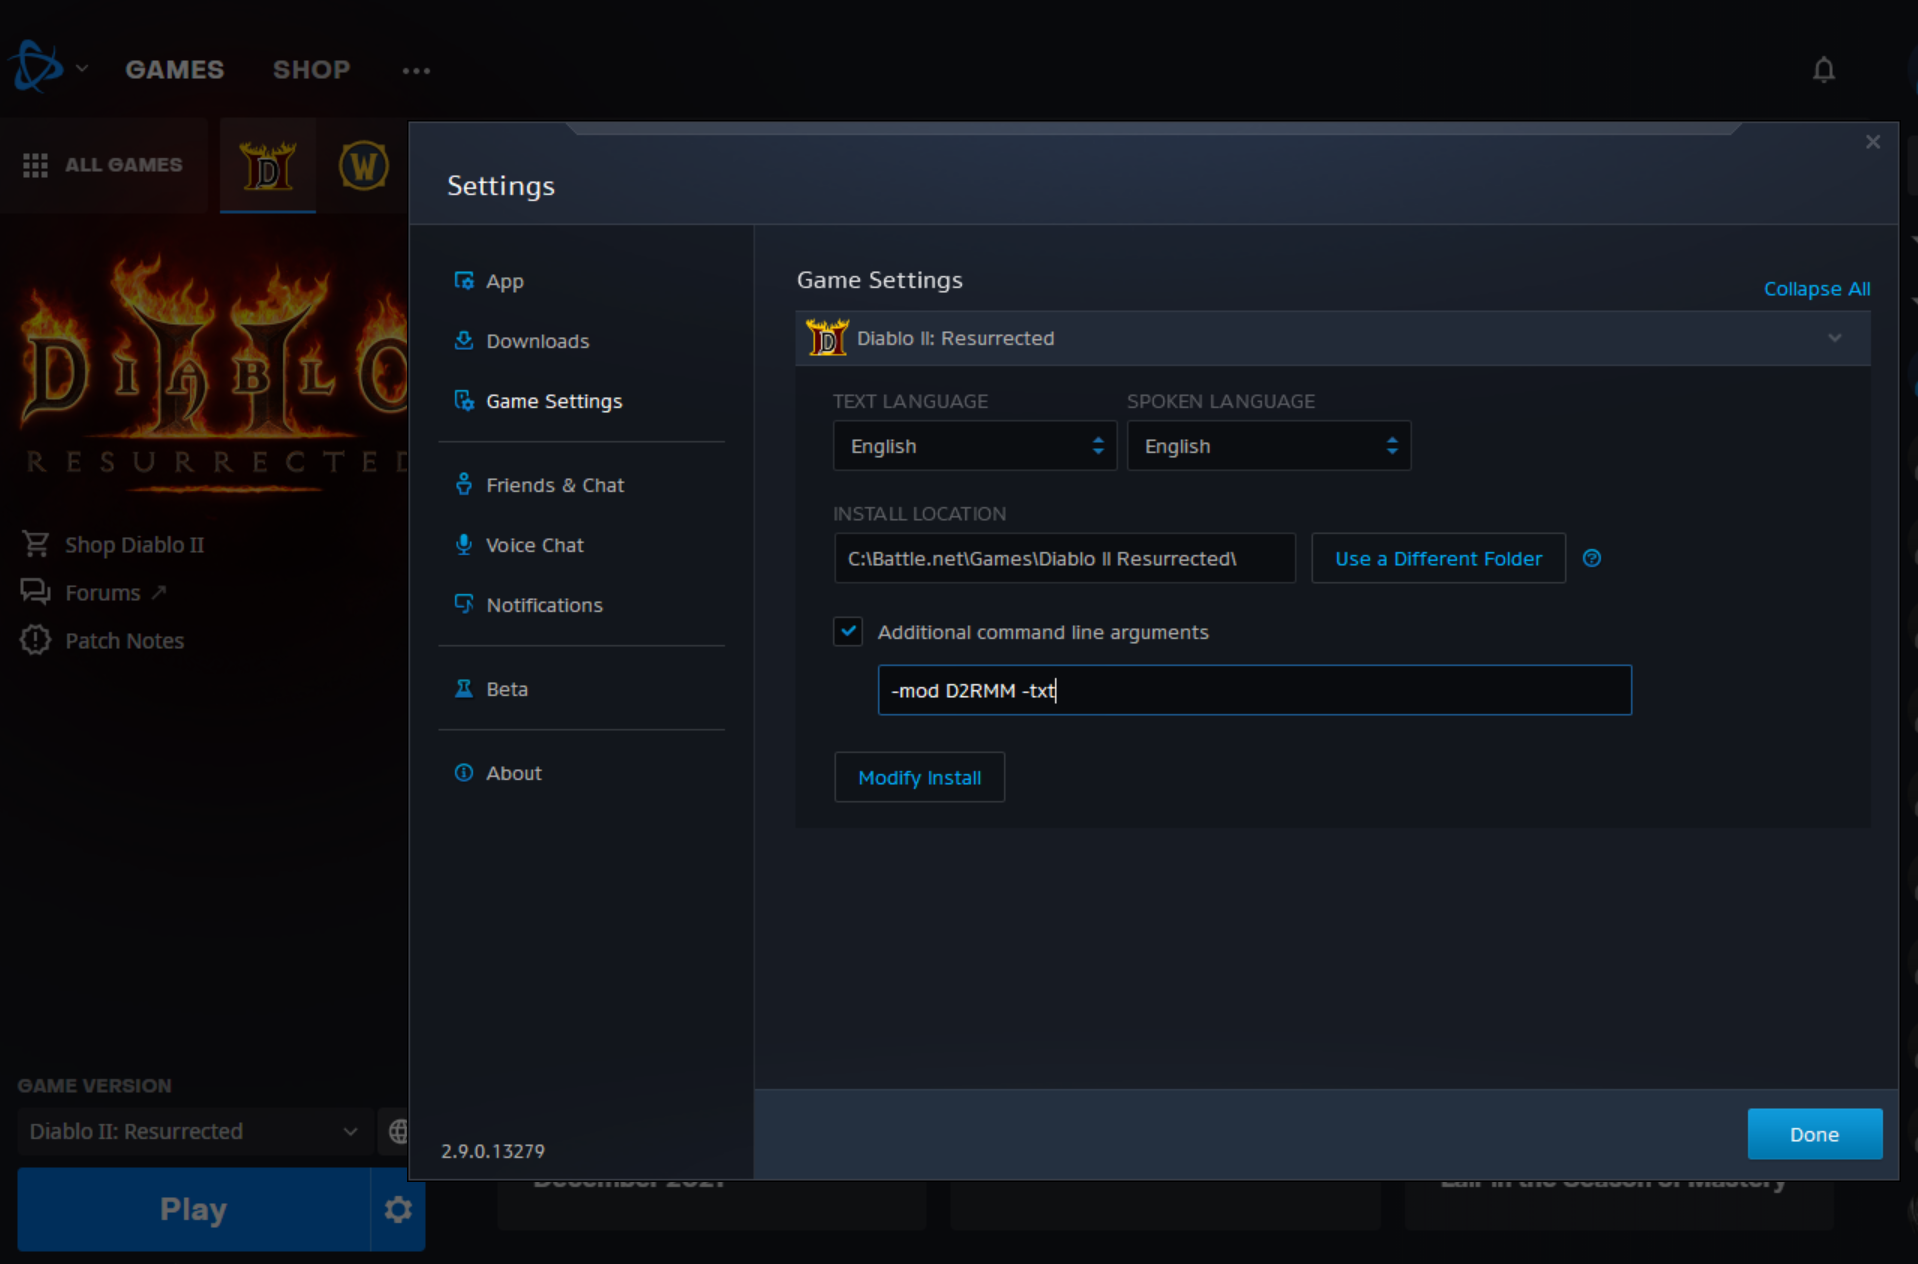
Task: Click the Diablo II icon in the section header
Action: (x=827, y=337)
